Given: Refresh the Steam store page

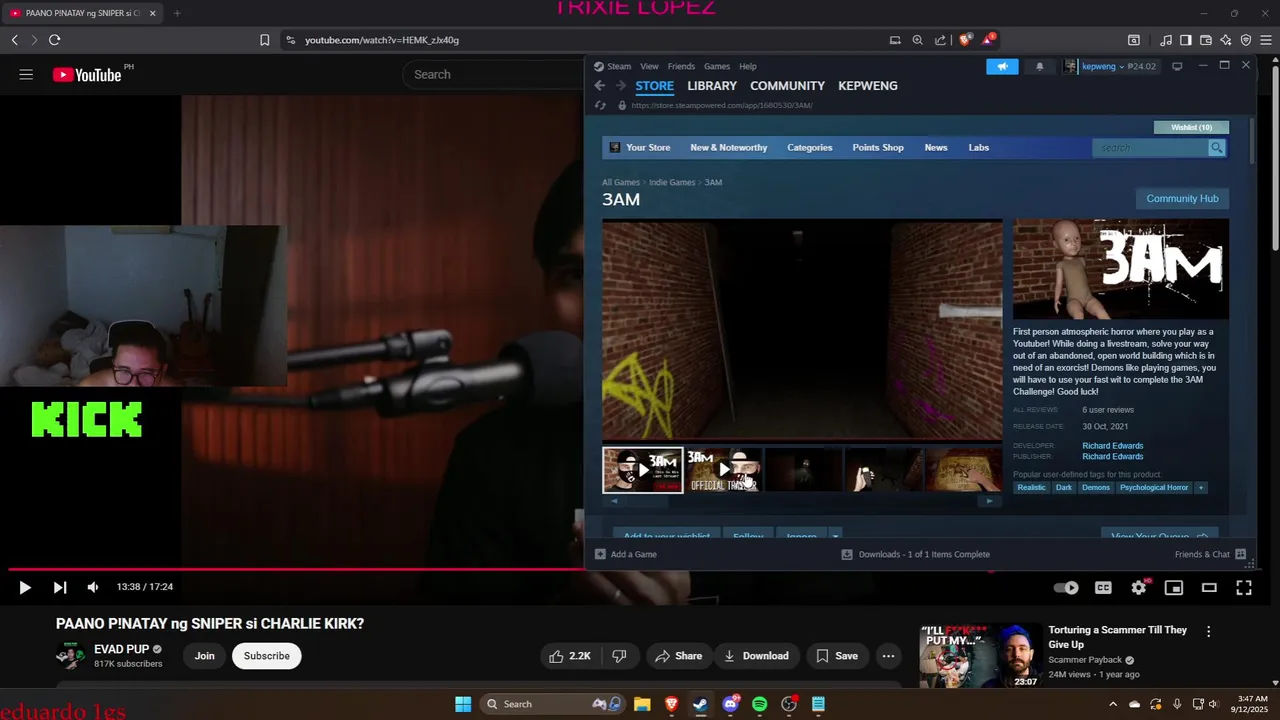Looking at the screenshot, I should click(600, 105).
